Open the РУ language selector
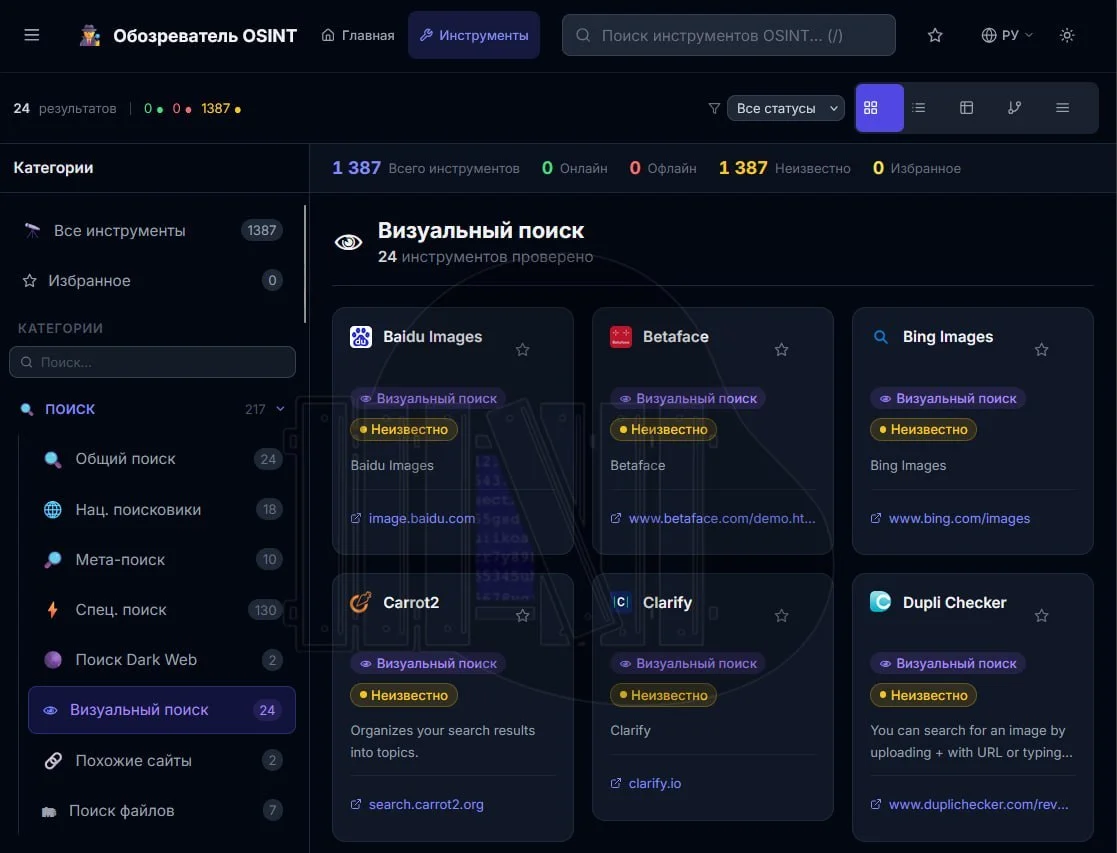Screen dimensions: 1117x853 click(1007, 35)
